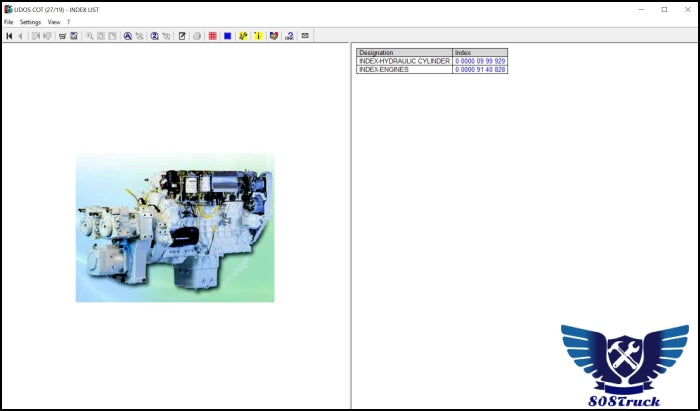Image resolution: width=700 pixels, height=411 pixels.
Task: Open the View menu
Action: pyautogui.click(x=54, y=22)
